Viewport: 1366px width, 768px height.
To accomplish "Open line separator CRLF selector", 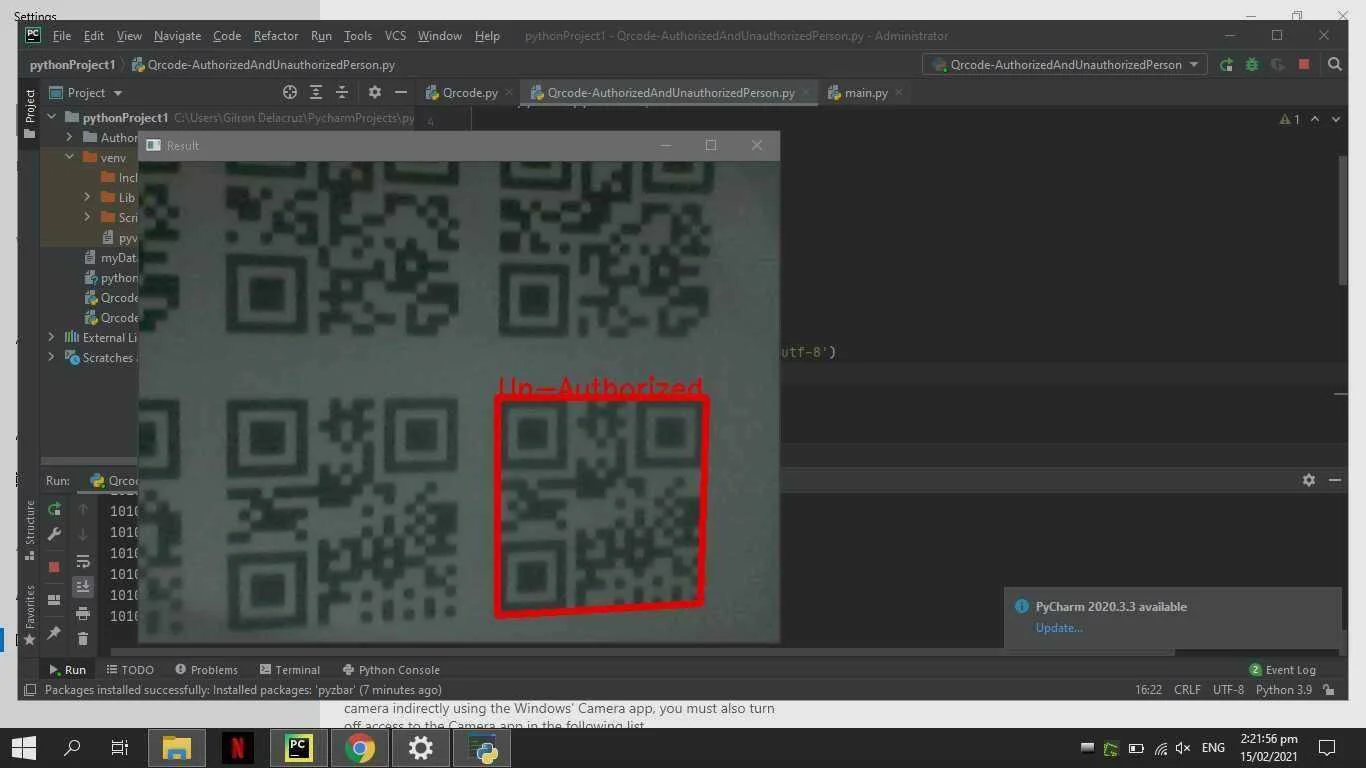I will (1187, 690).
